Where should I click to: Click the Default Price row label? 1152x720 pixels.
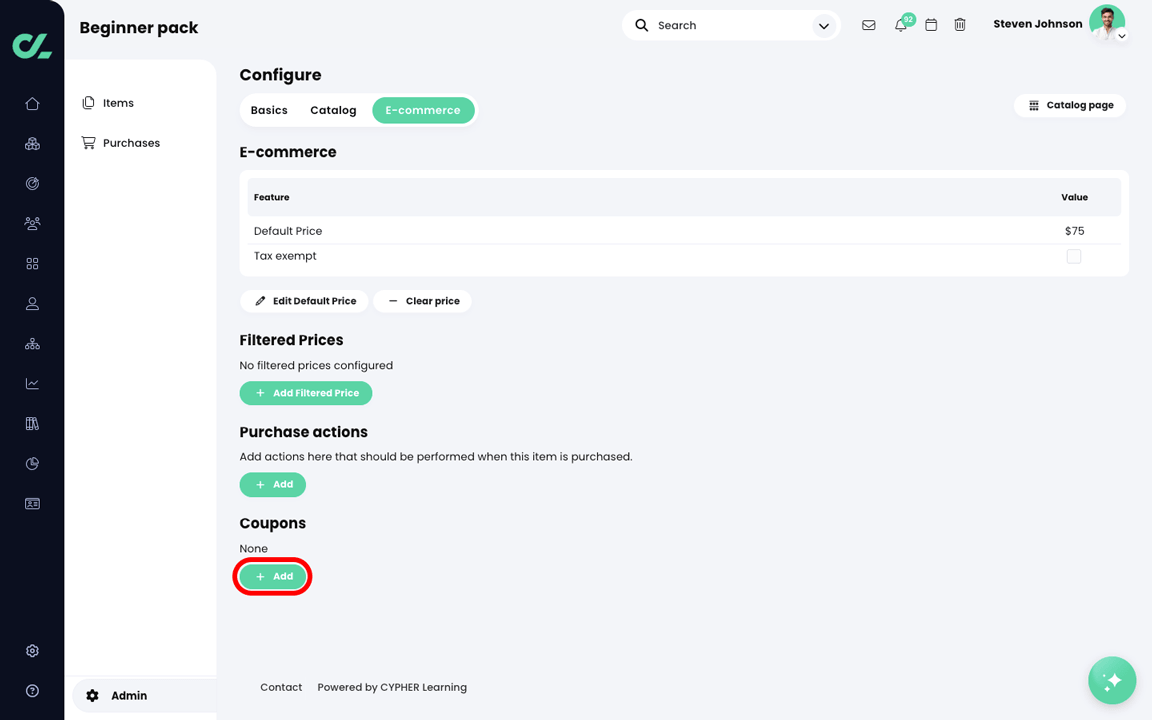tap(288, 231)
